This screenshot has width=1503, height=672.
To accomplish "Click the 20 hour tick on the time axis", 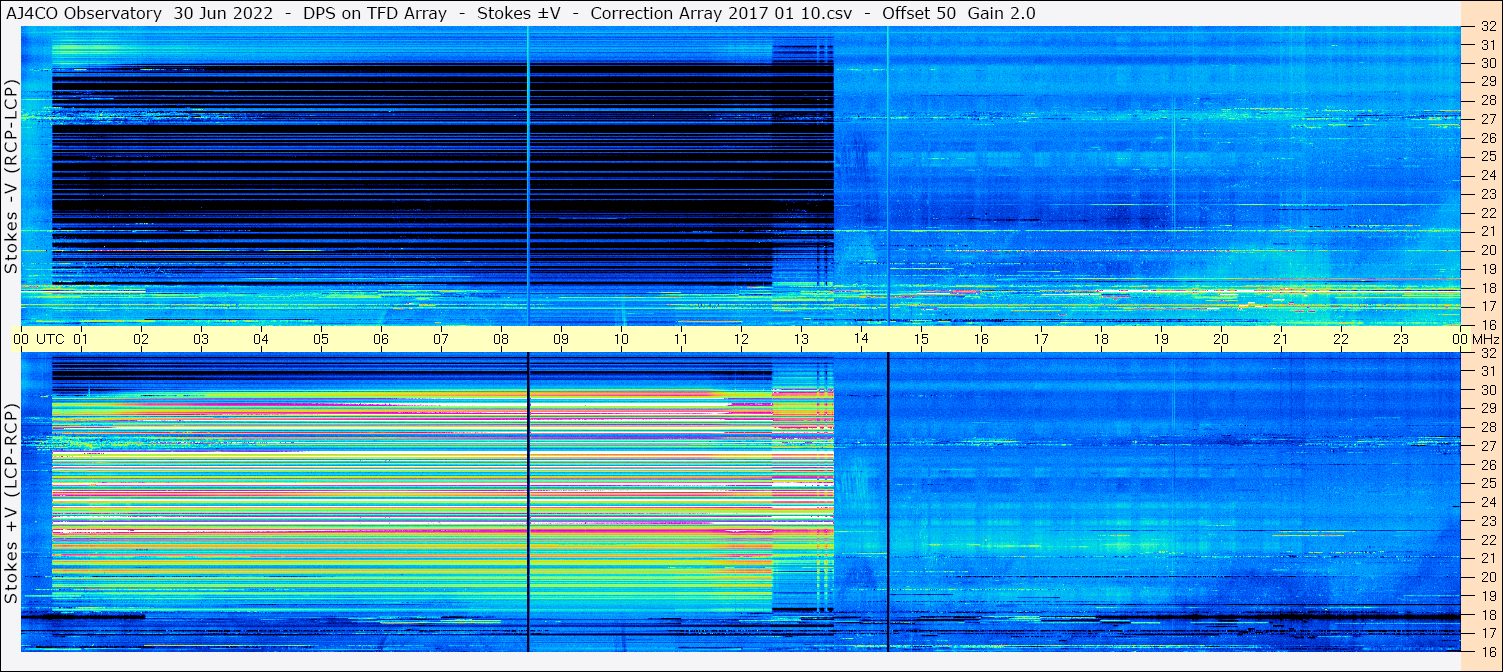I will pyautogui.click(x=1221, y=339).
